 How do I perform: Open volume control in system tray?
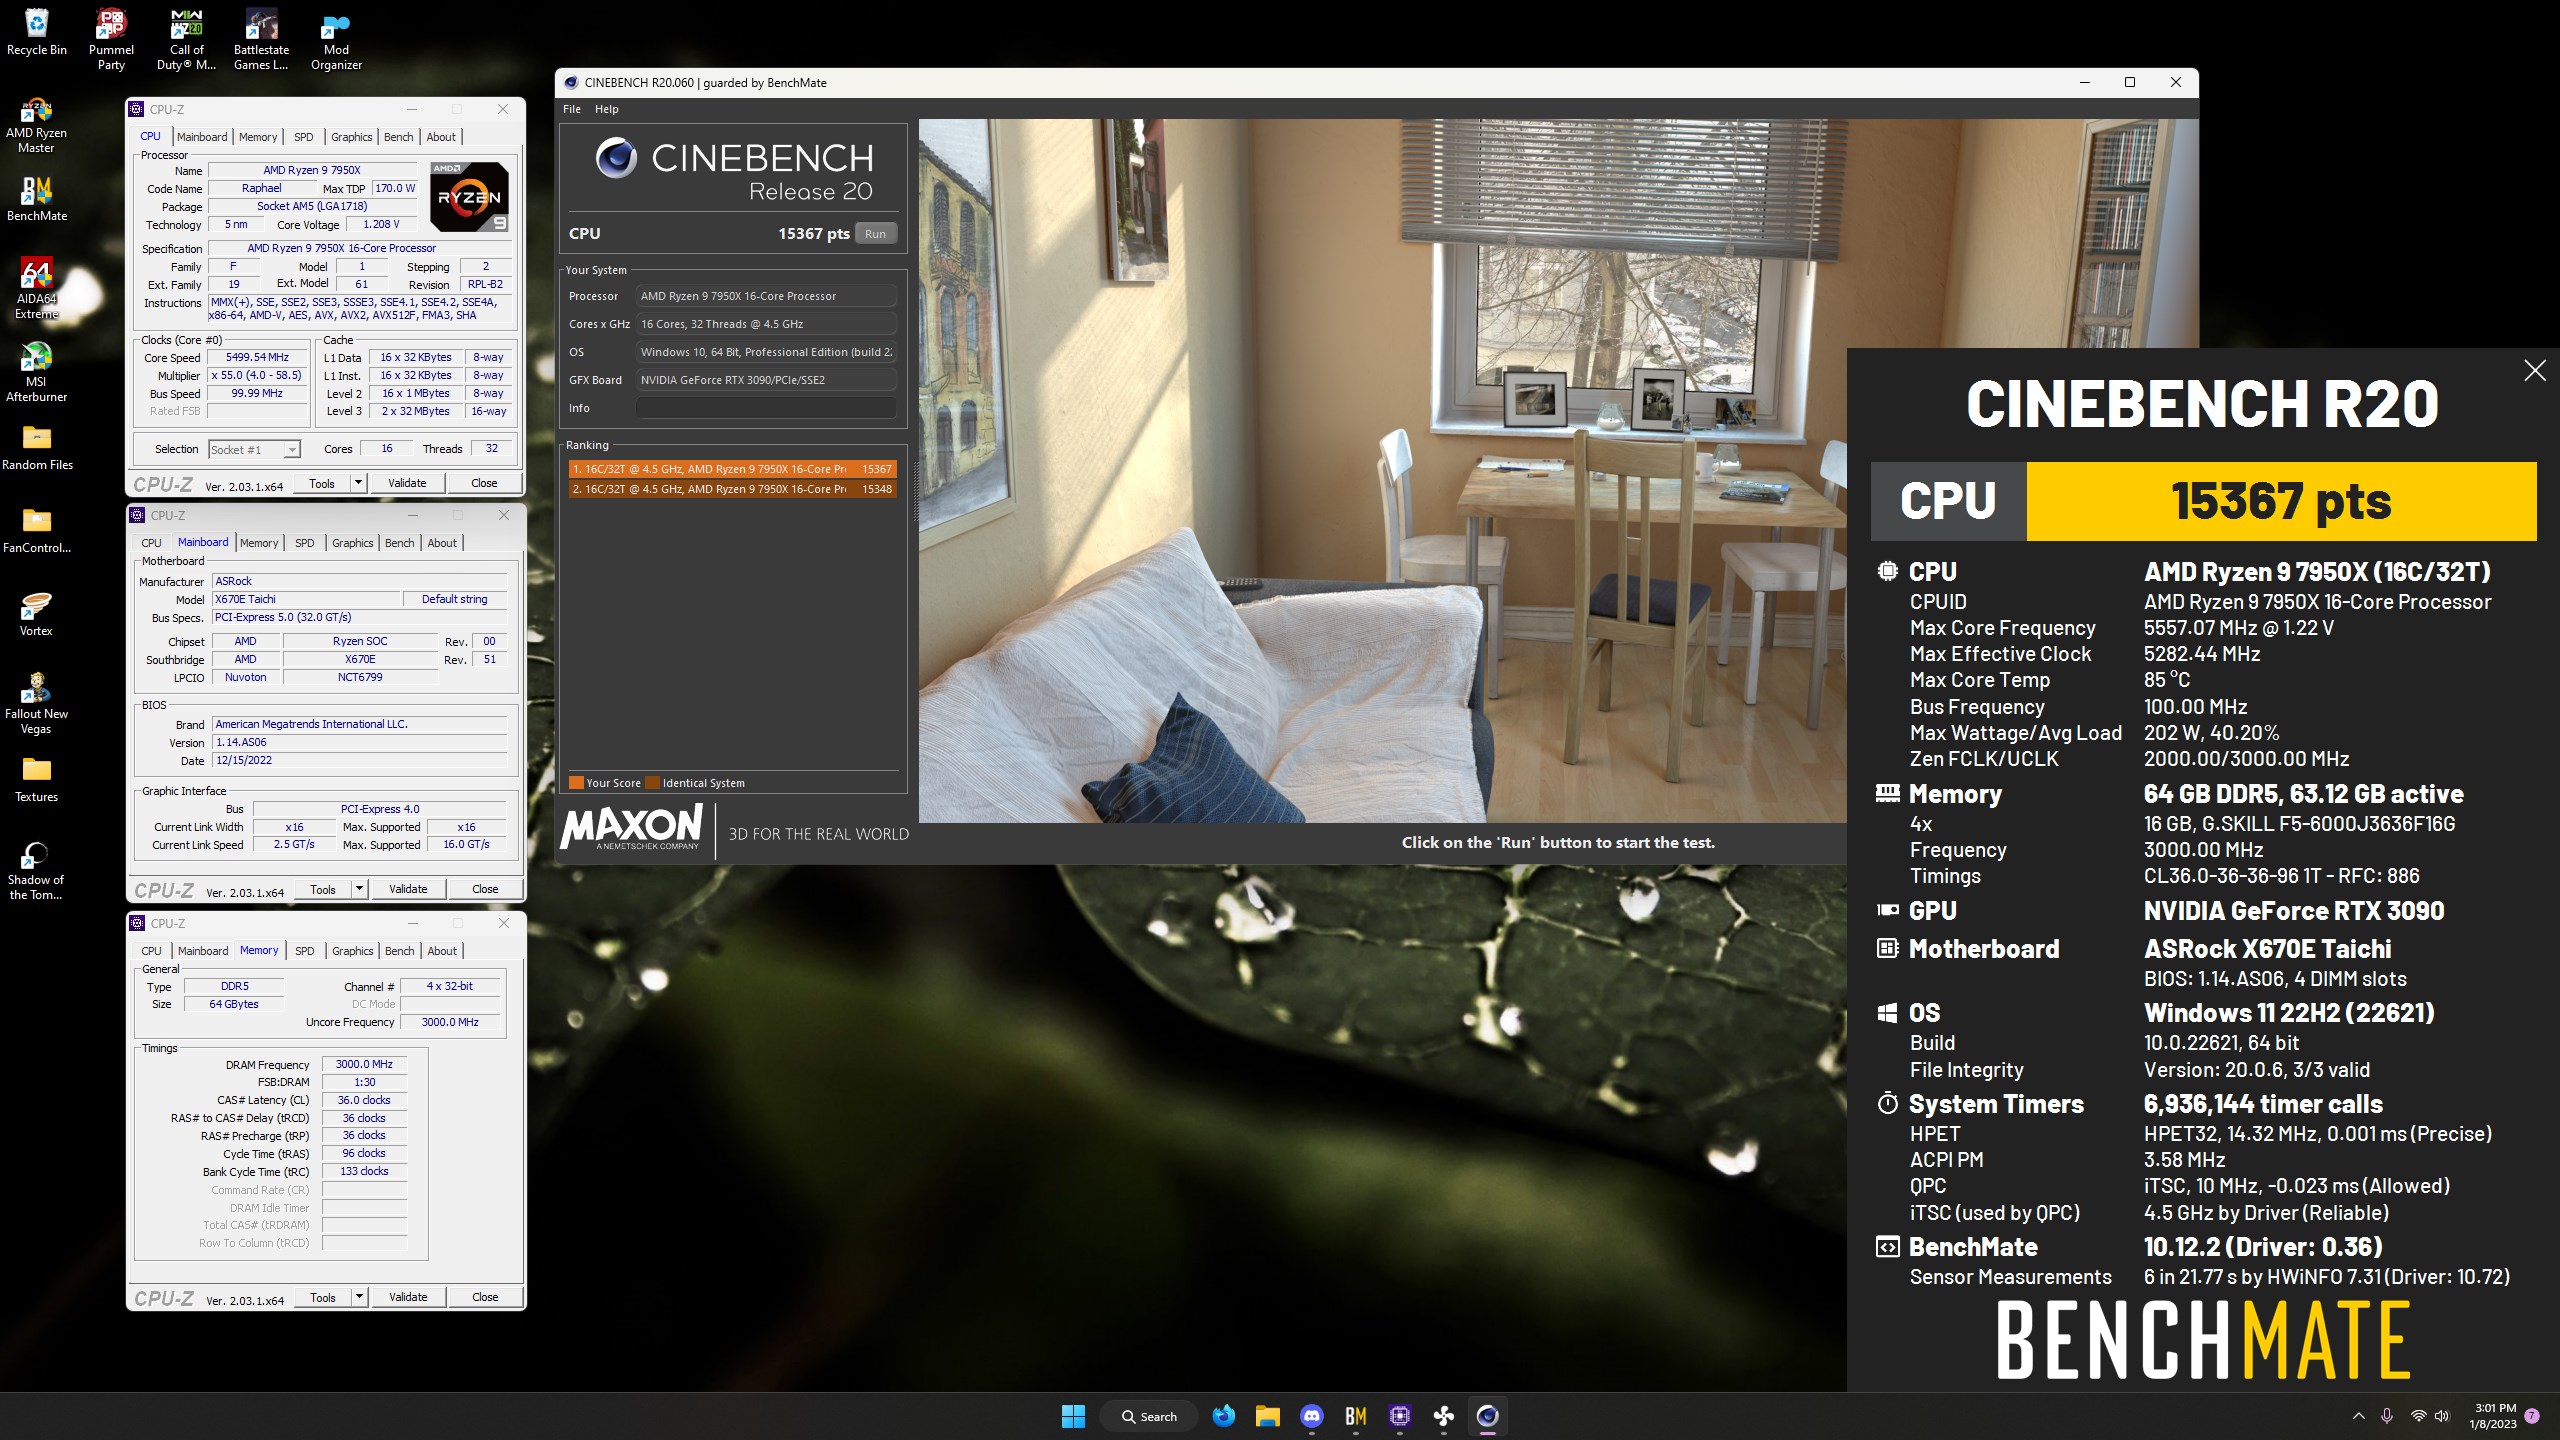click(x=2443, y=1416)
